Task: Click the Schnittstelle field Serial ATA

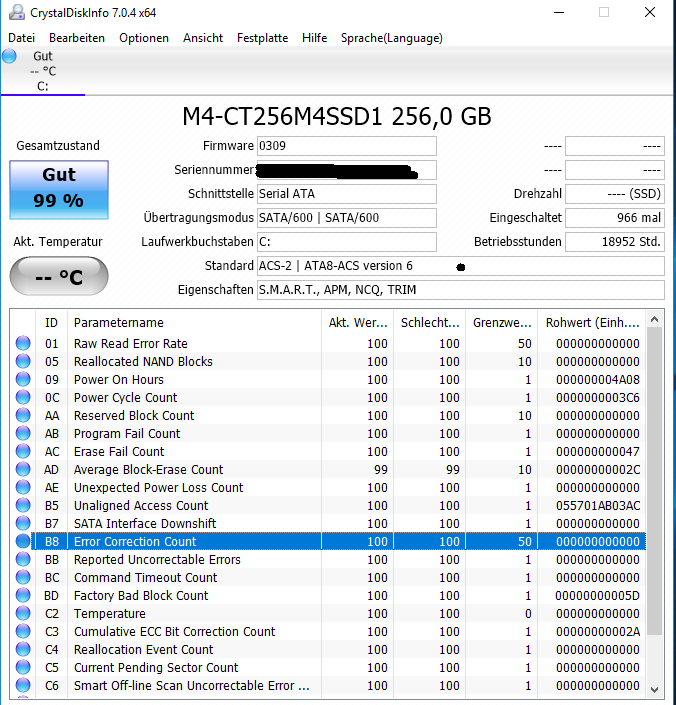Action: click(x=347, y=194)
